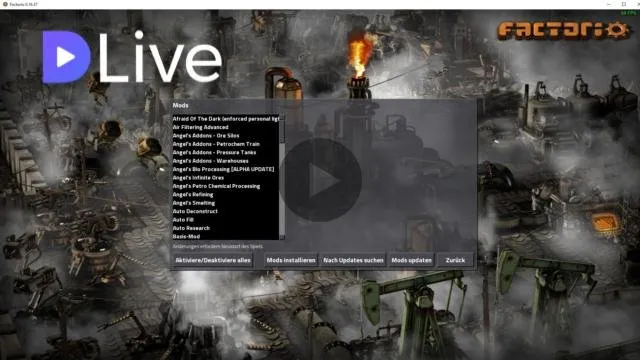
Task: Select Auto Fill mod entry
Action: [x=226, y=220]
